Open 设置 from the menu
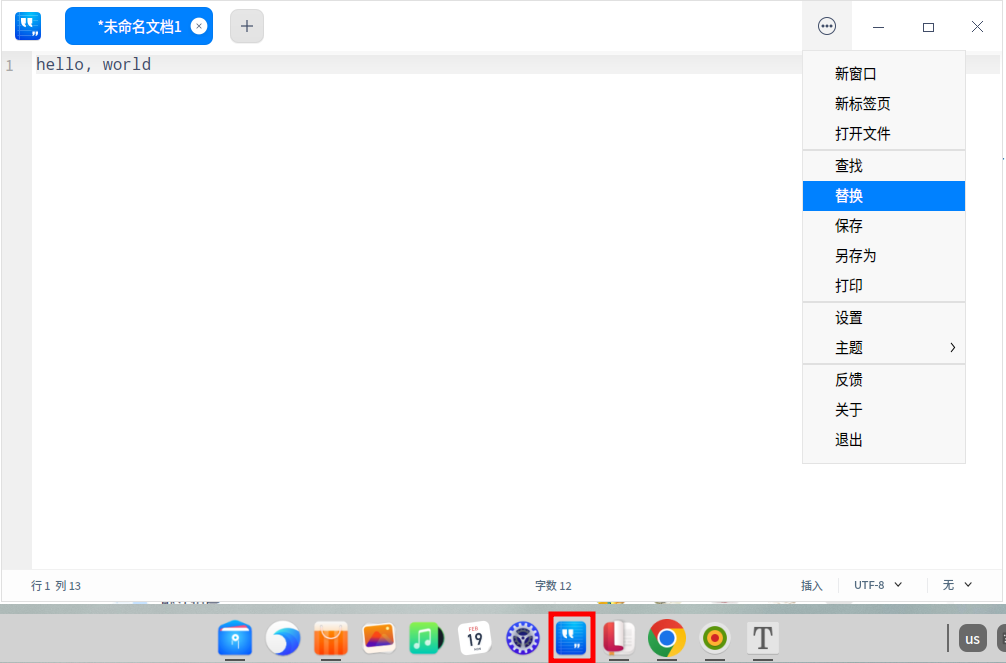The width and height of the screenshot is (1006, 663). pos(883,318)
